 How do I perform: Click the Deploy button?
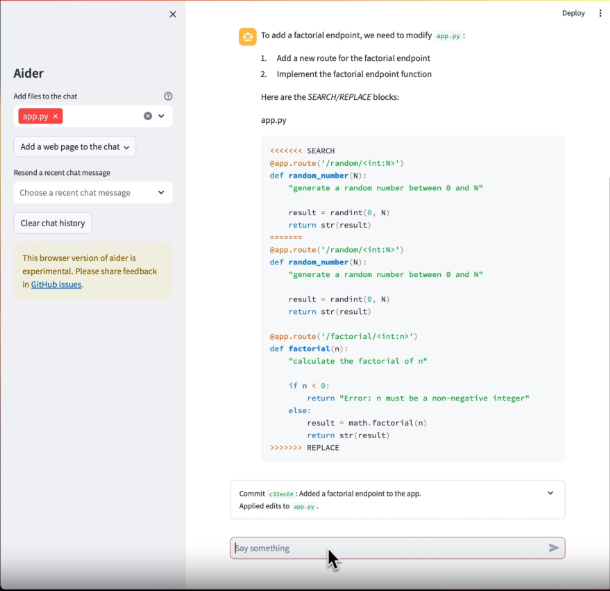(573, 13)
